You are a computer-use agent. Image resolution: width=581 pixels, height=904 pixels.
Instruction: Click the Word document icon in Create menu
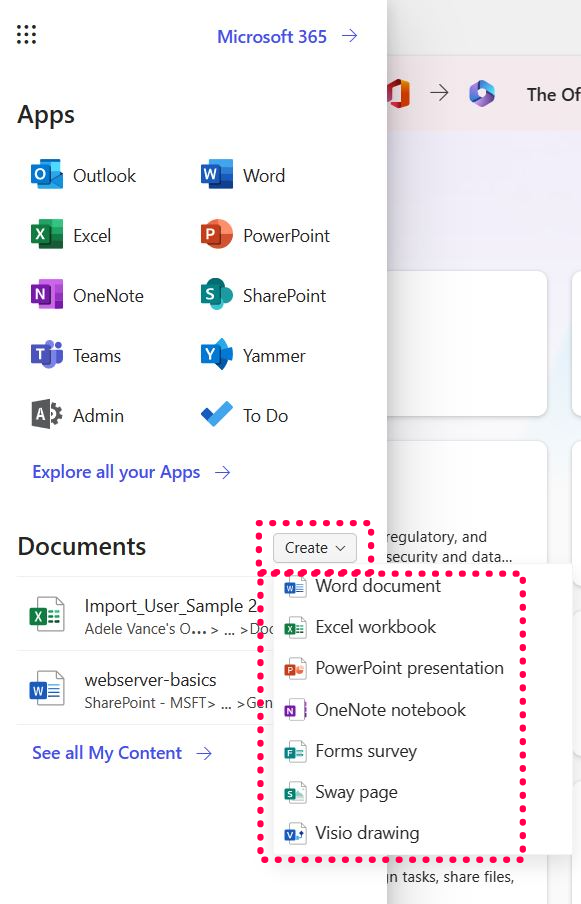[x=295, y=587]
